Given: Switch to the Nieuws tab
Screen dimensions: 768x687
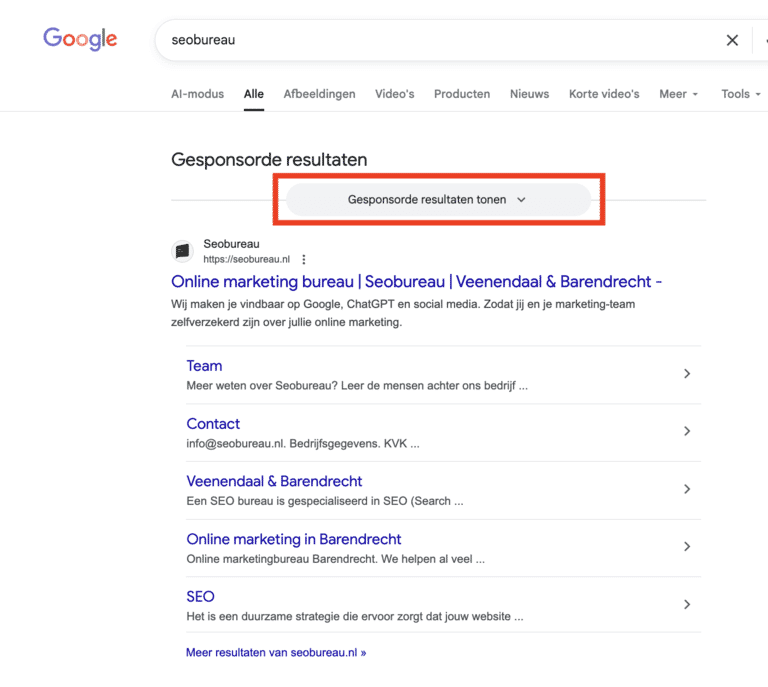Looking at the screenshot, I should 529,94.
